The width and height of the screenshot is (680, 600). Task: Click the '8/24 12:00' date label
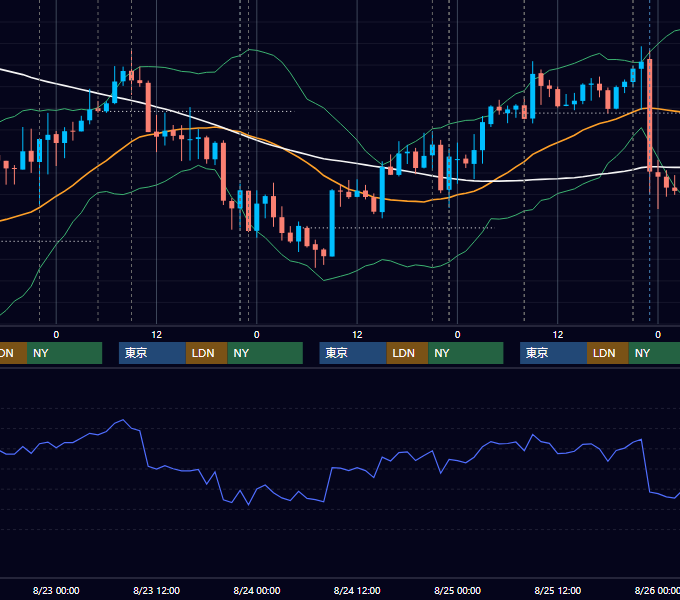[357, 590]
